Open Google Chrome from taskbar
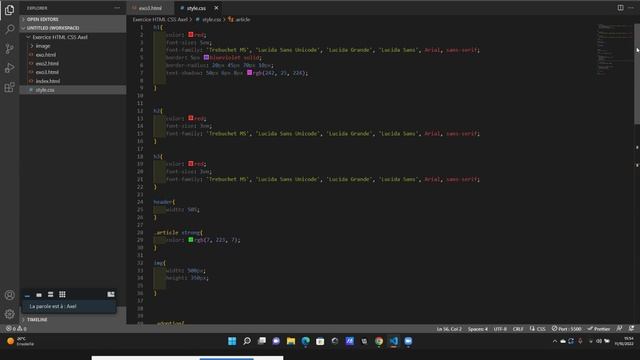This screenshot has width=640, height=360. tap(379, 341)
